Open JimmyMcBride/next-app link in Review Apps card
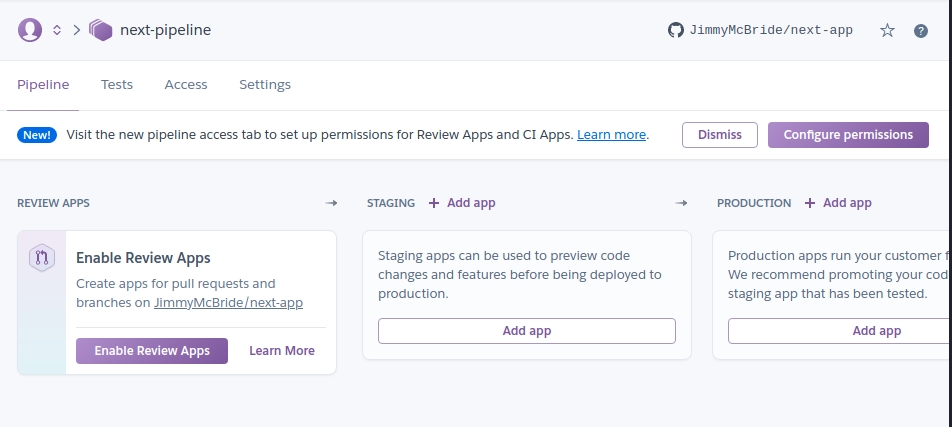 (228, 302)
